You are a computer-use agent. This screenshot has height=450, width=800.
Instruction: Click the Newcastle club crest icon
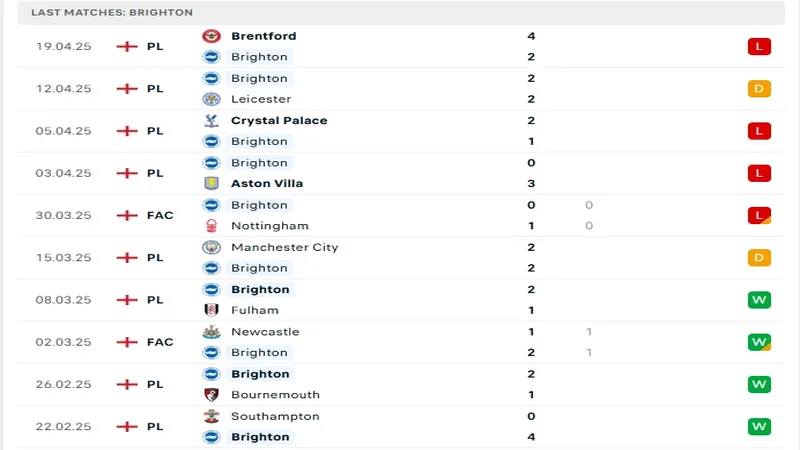[211, 332]
